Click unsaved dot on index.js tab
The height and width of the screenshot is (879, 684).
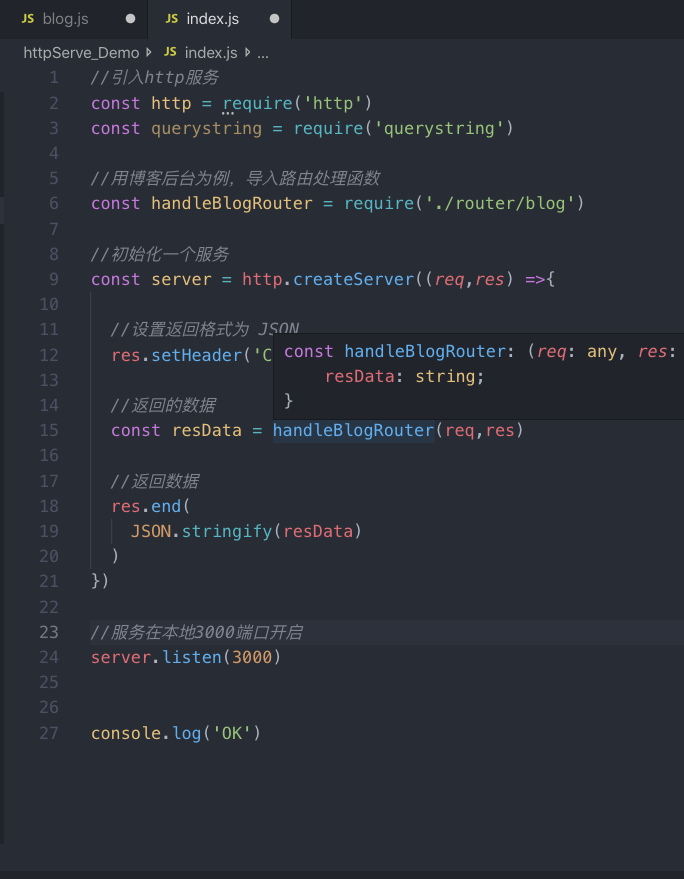[x=274, y=18]
